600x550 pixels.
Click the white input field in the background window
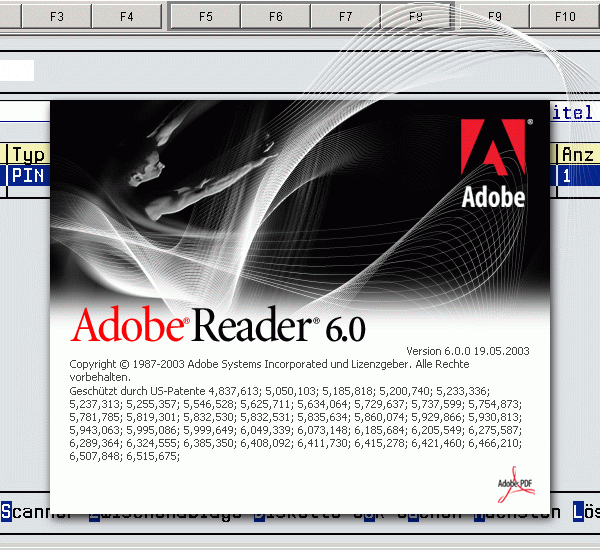(x=17, y=70)
